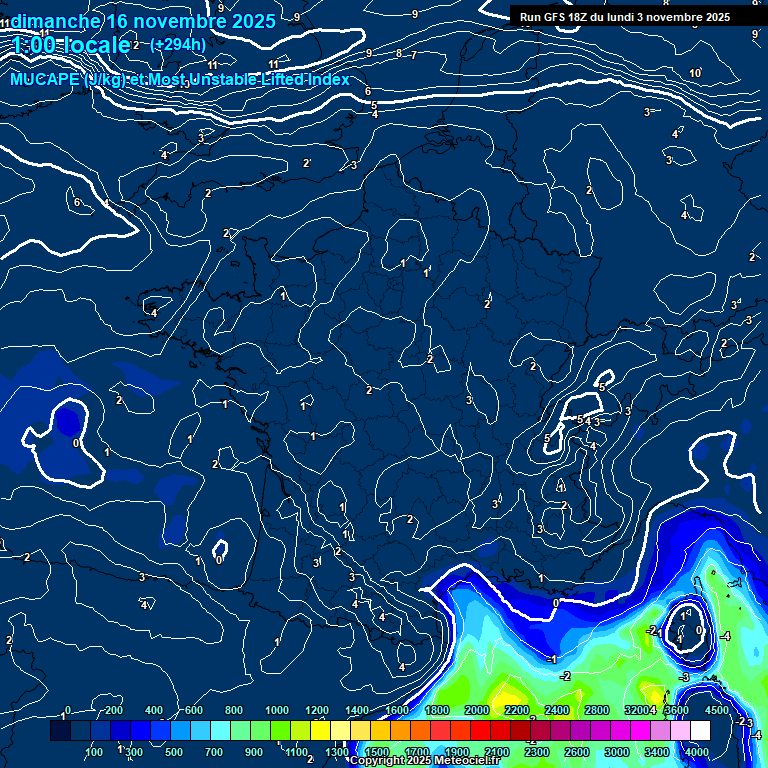
Task: Click the darkest navy swatch starting the legend
Action: tap(60, 730)
